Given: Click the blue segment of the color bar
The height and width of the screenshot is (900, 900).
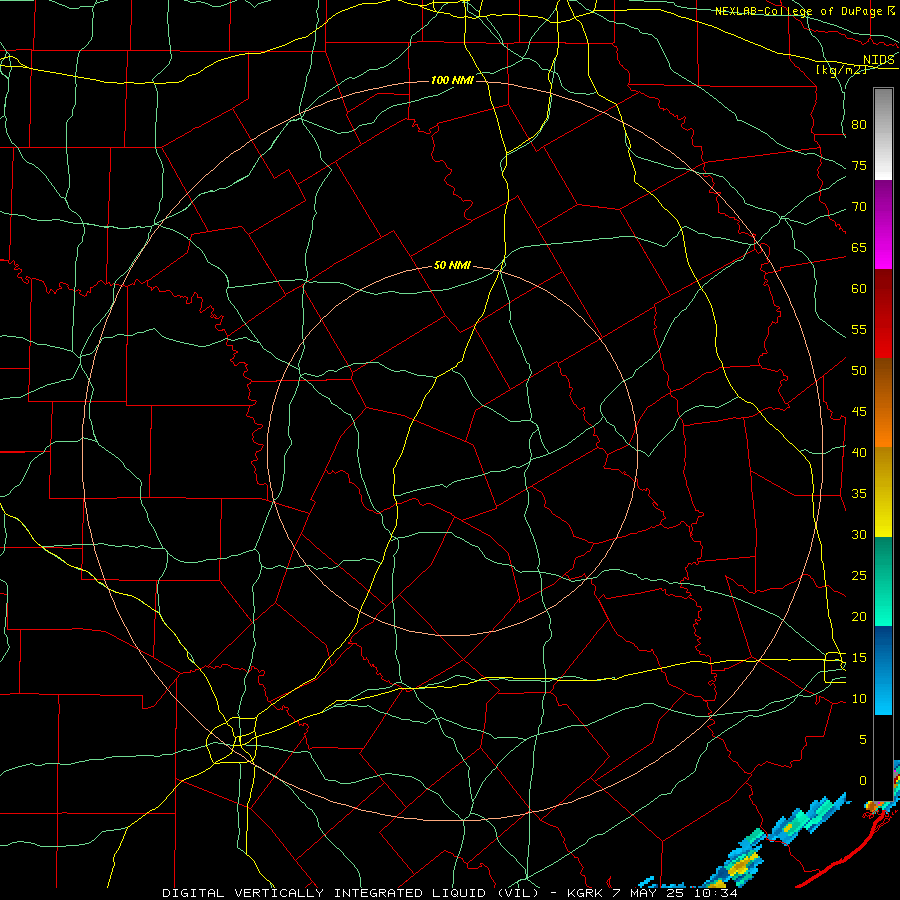Looking at the screenshot, I should click(x=883, y=670).
